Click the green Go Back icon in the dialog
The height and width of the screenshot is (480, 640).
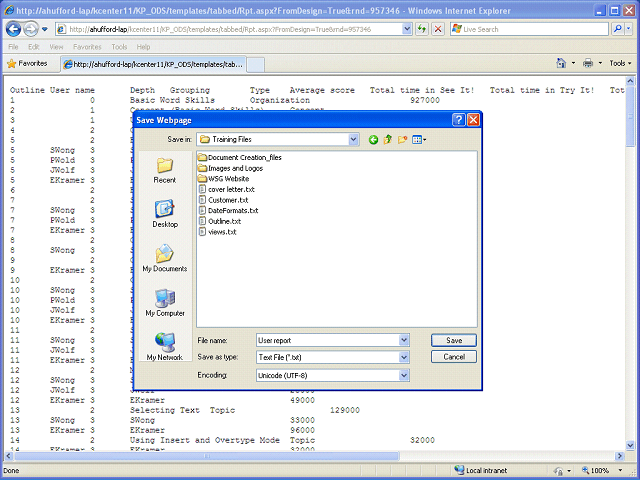click(x=373, y=140)
